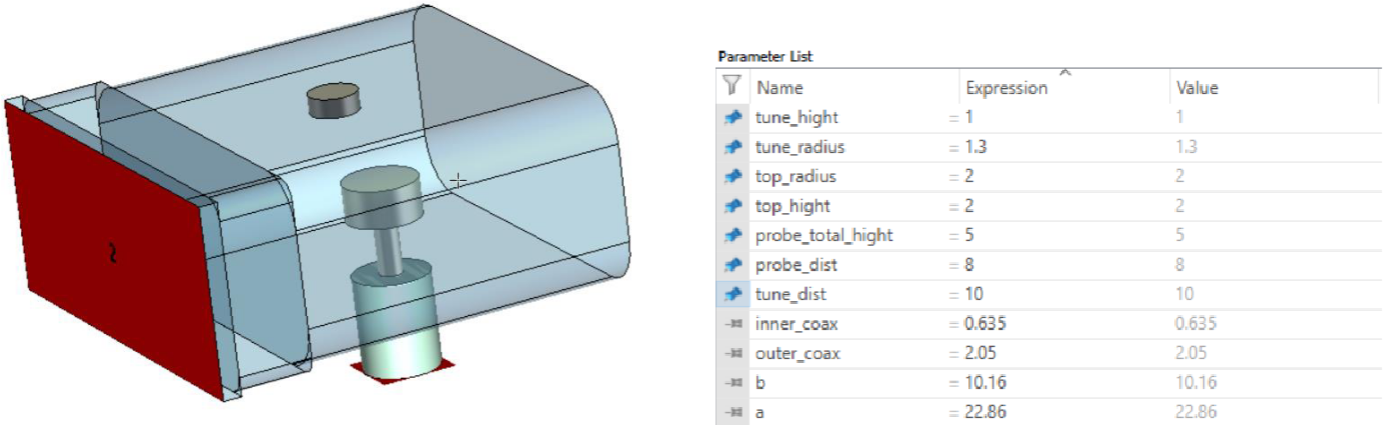Click the pin icon next to top_radius
The width and height of the screenshot is (1385, 434).
click(733, 177)
